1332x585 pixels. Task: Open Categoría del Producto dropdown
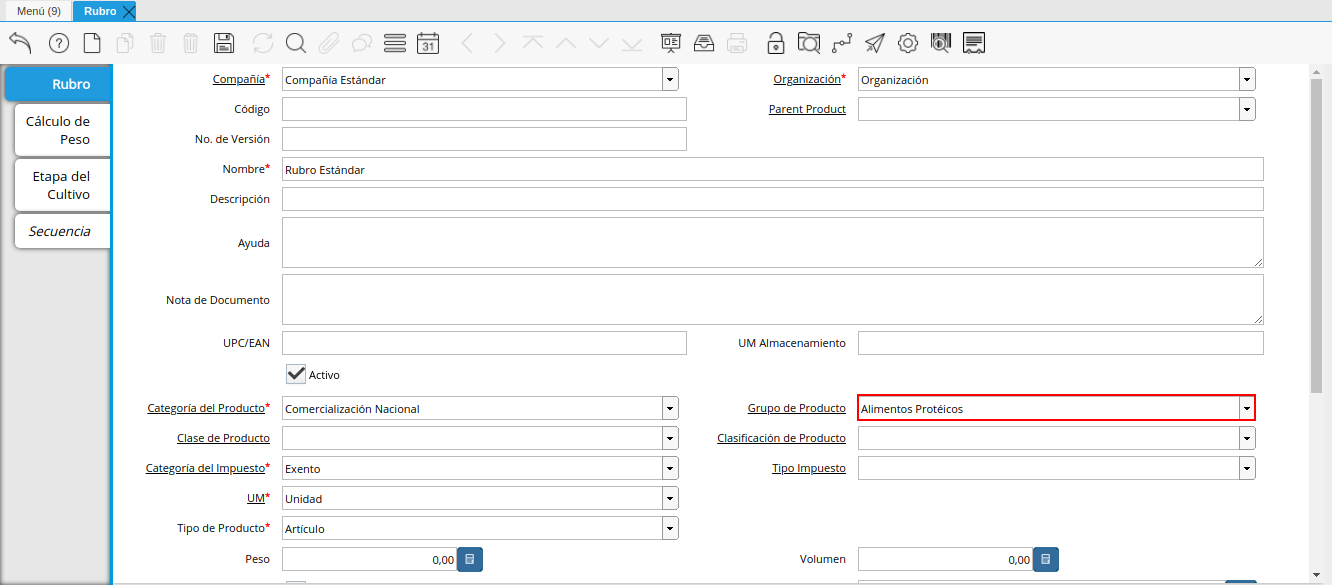[670, 409]
